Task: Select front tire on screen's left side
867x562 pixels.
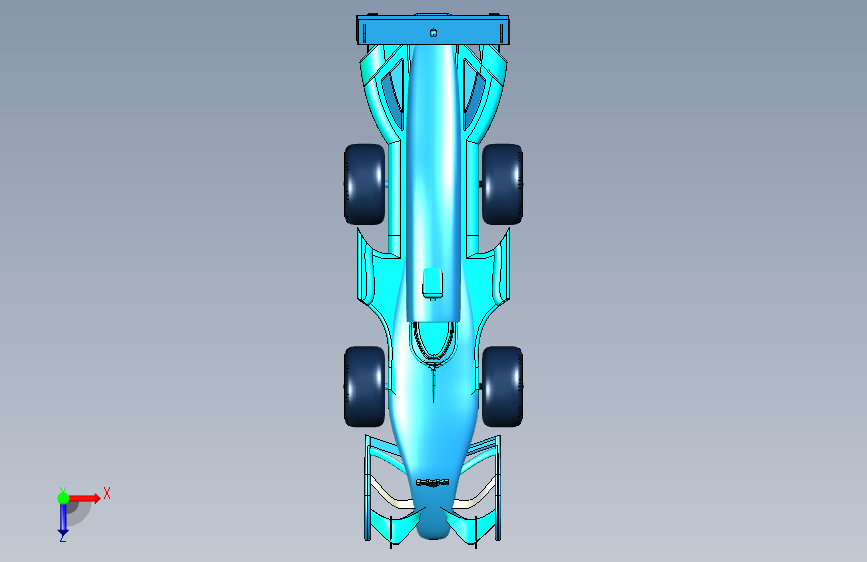Action: (364, 387)
